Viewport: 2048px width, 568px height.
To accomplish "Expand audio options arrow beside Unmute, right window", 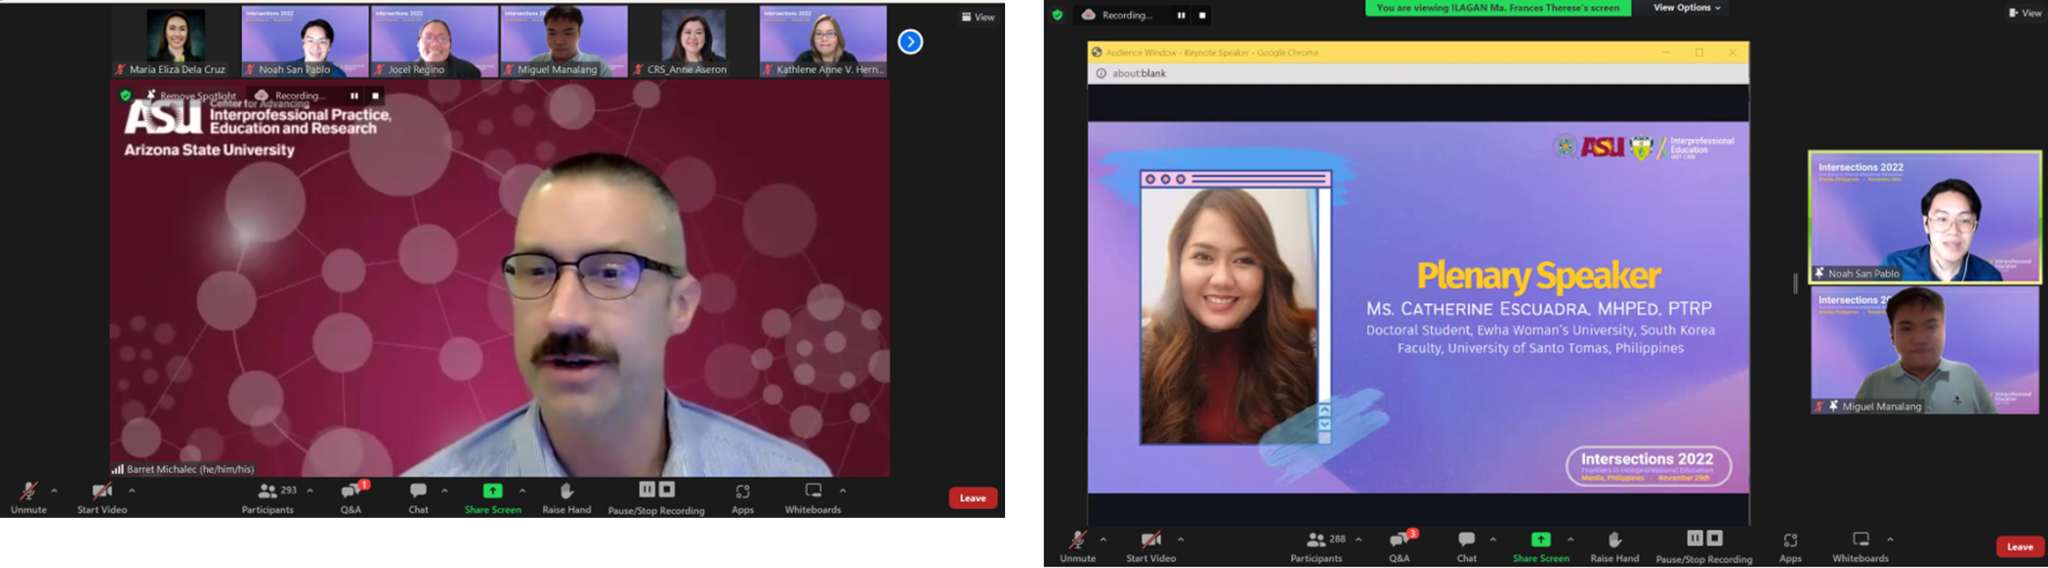I will point(1103,540).
